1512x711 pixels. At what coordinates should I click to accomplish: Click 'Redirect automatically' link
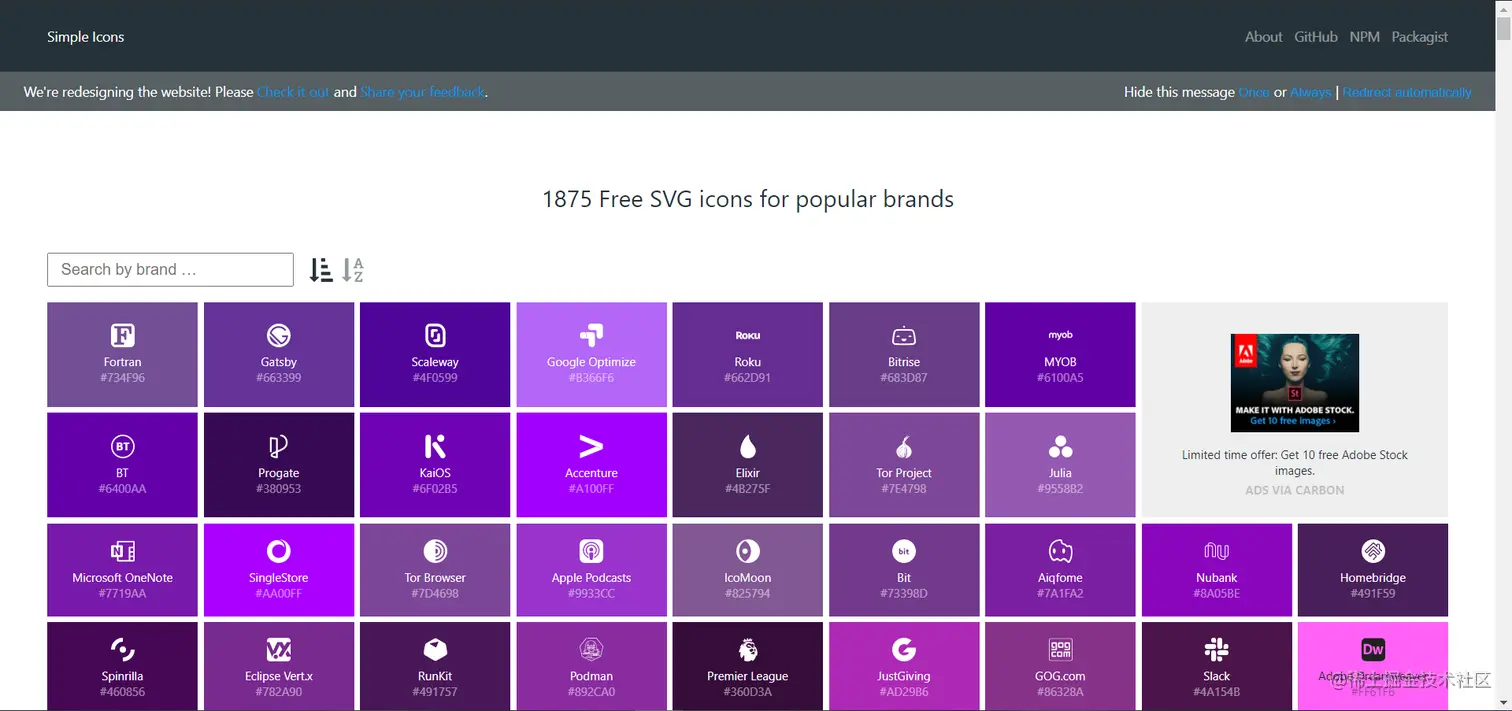(x=1407, y=92)
